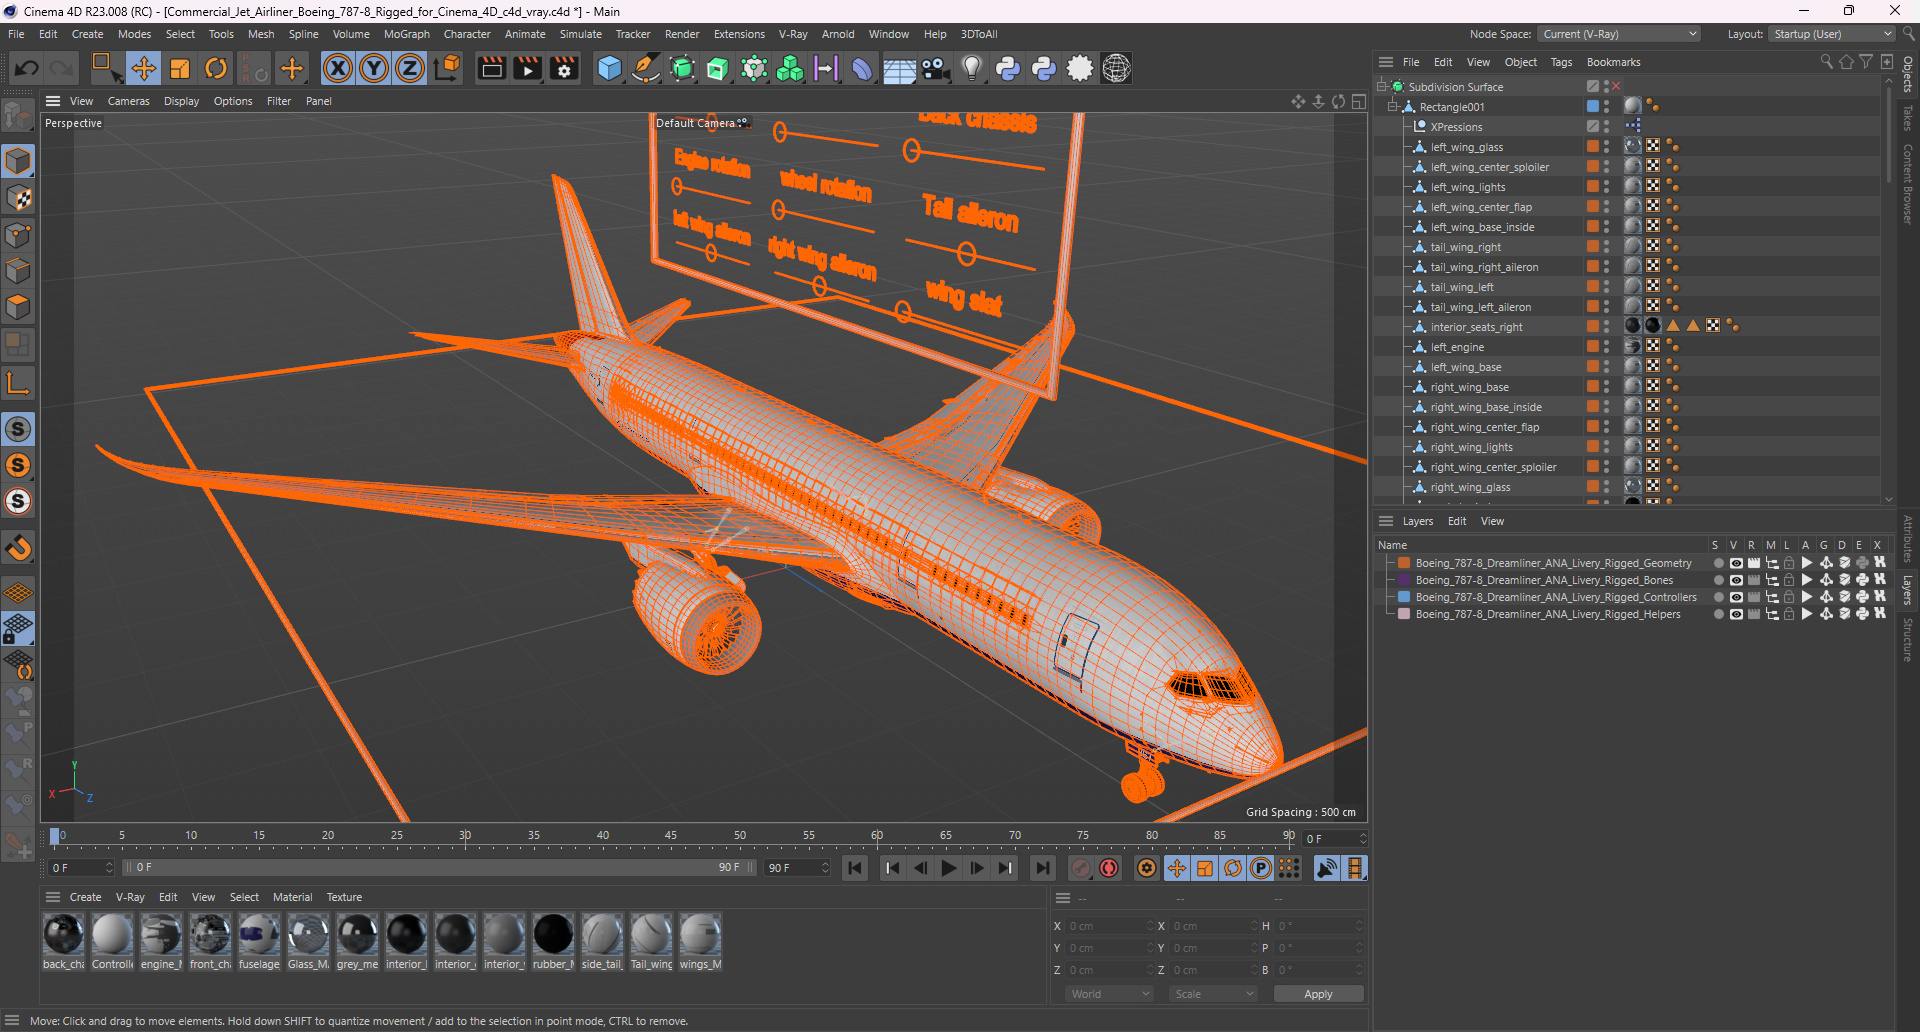Open the Takes side tab
The image size is (1920, 1032).
coord(1908,118)
